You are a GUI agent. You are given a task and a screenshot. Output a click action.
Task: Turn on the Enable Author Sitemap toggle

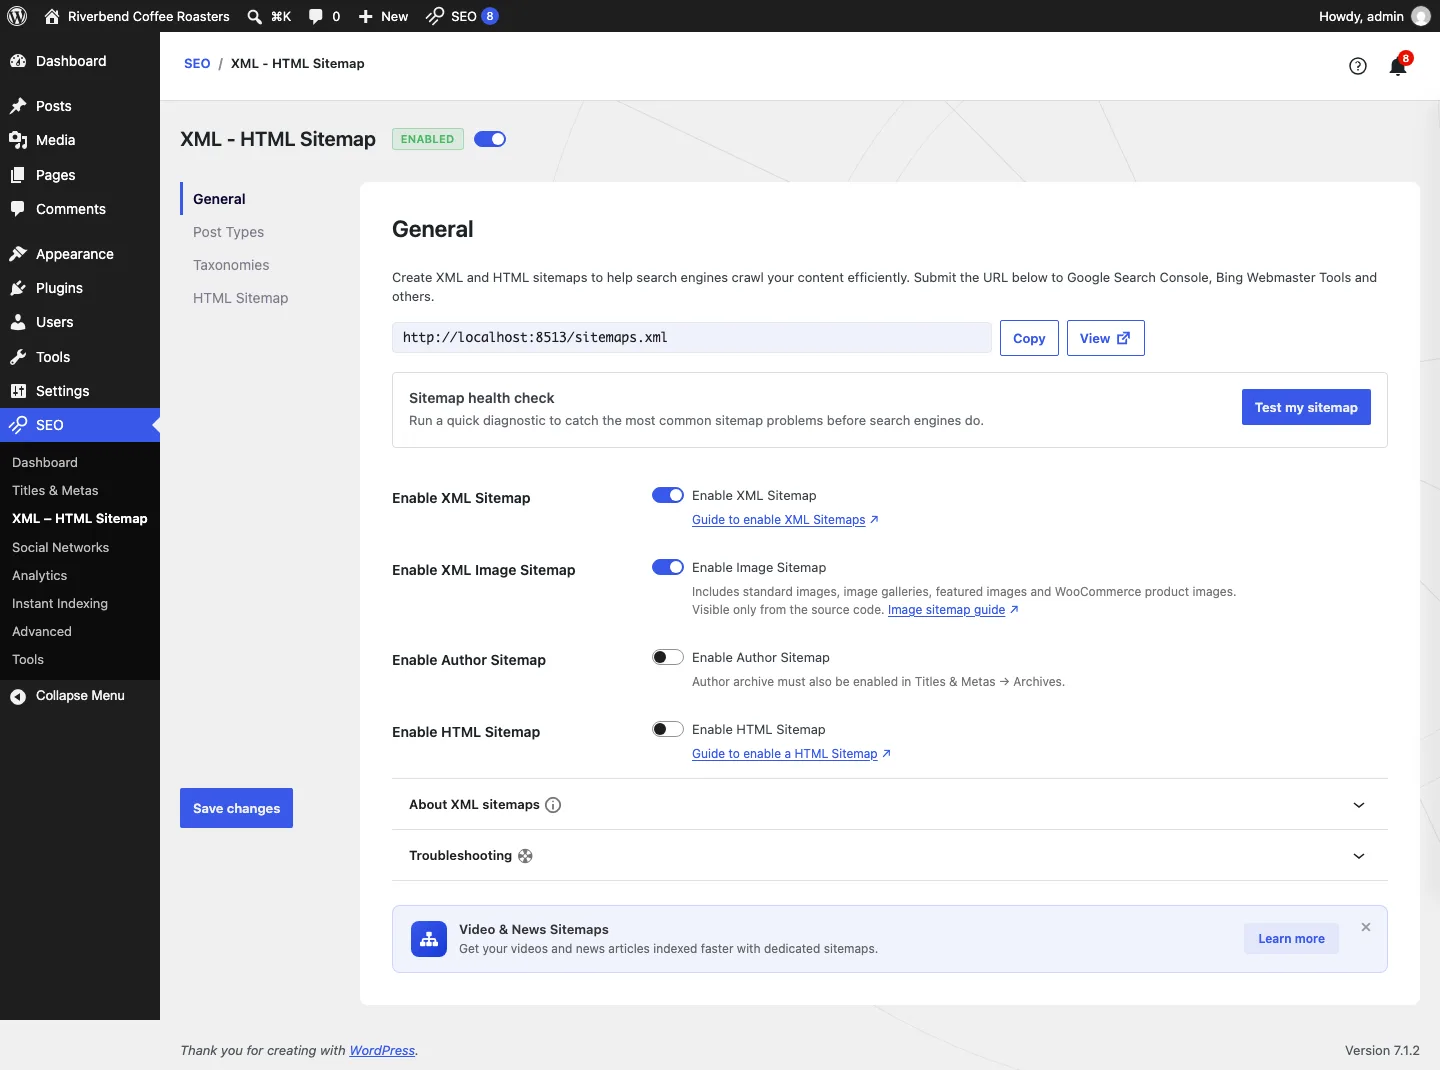click(x=668, y=657)
